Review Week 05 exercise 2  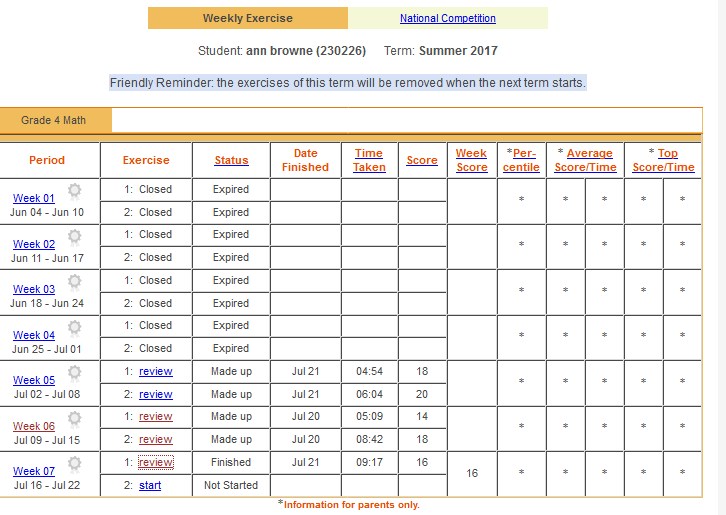click(156, 394)
